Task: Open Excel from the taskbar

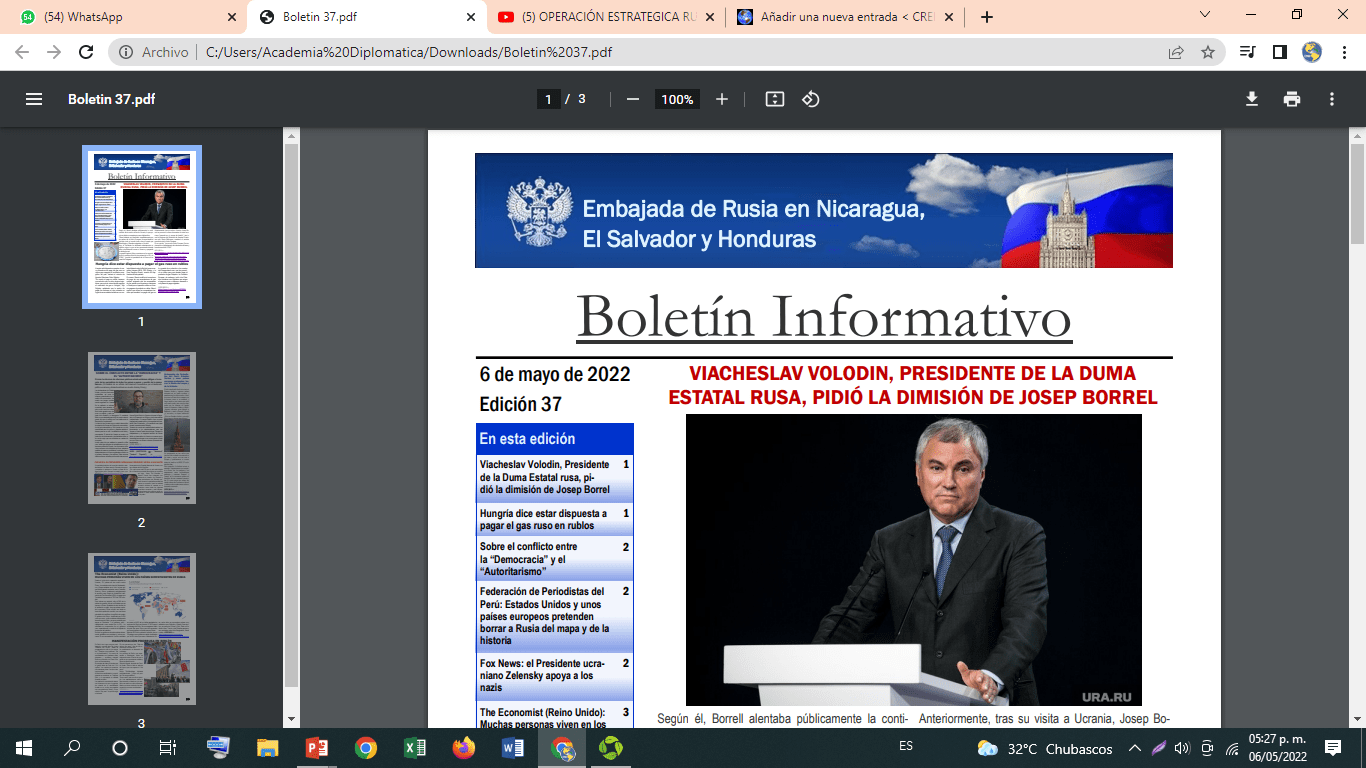Action: [x=414, y=747]
